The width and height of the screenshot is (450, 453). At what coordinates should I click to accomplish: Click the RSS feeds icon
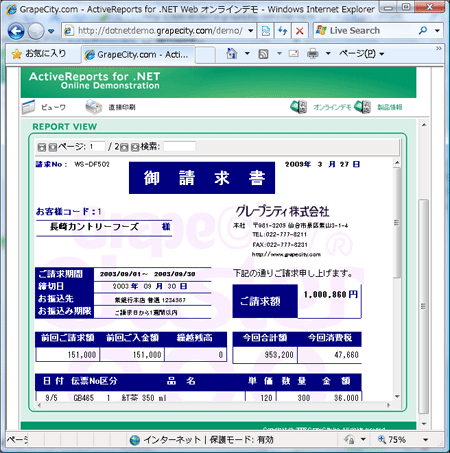(x=263, y=54)
